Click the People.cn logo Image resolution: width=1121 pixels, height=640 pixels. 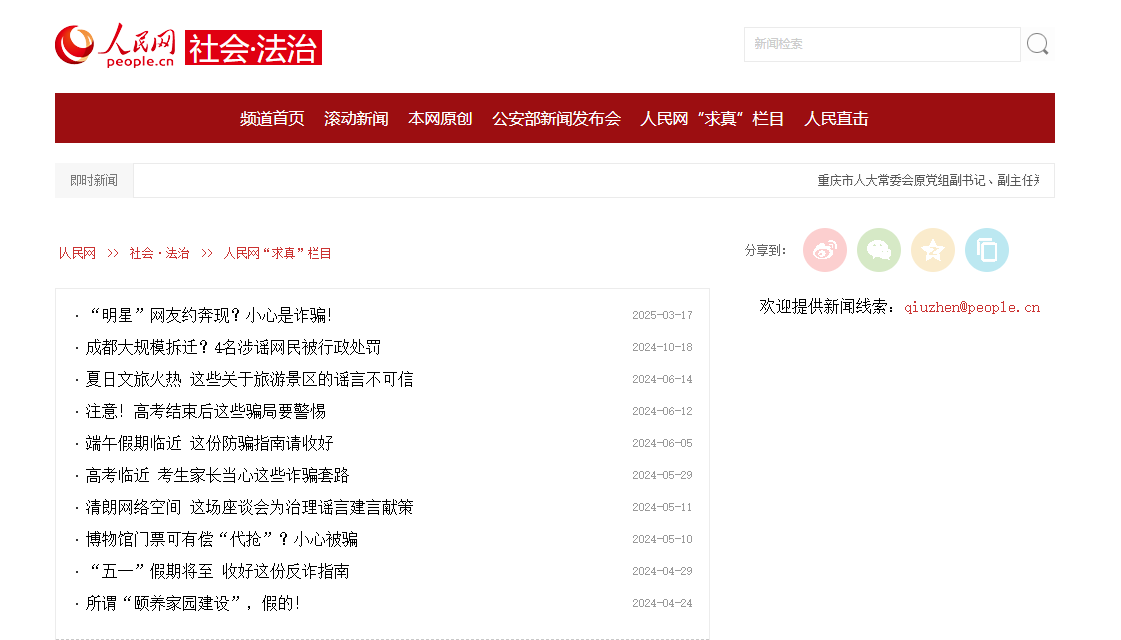point(116,46)
